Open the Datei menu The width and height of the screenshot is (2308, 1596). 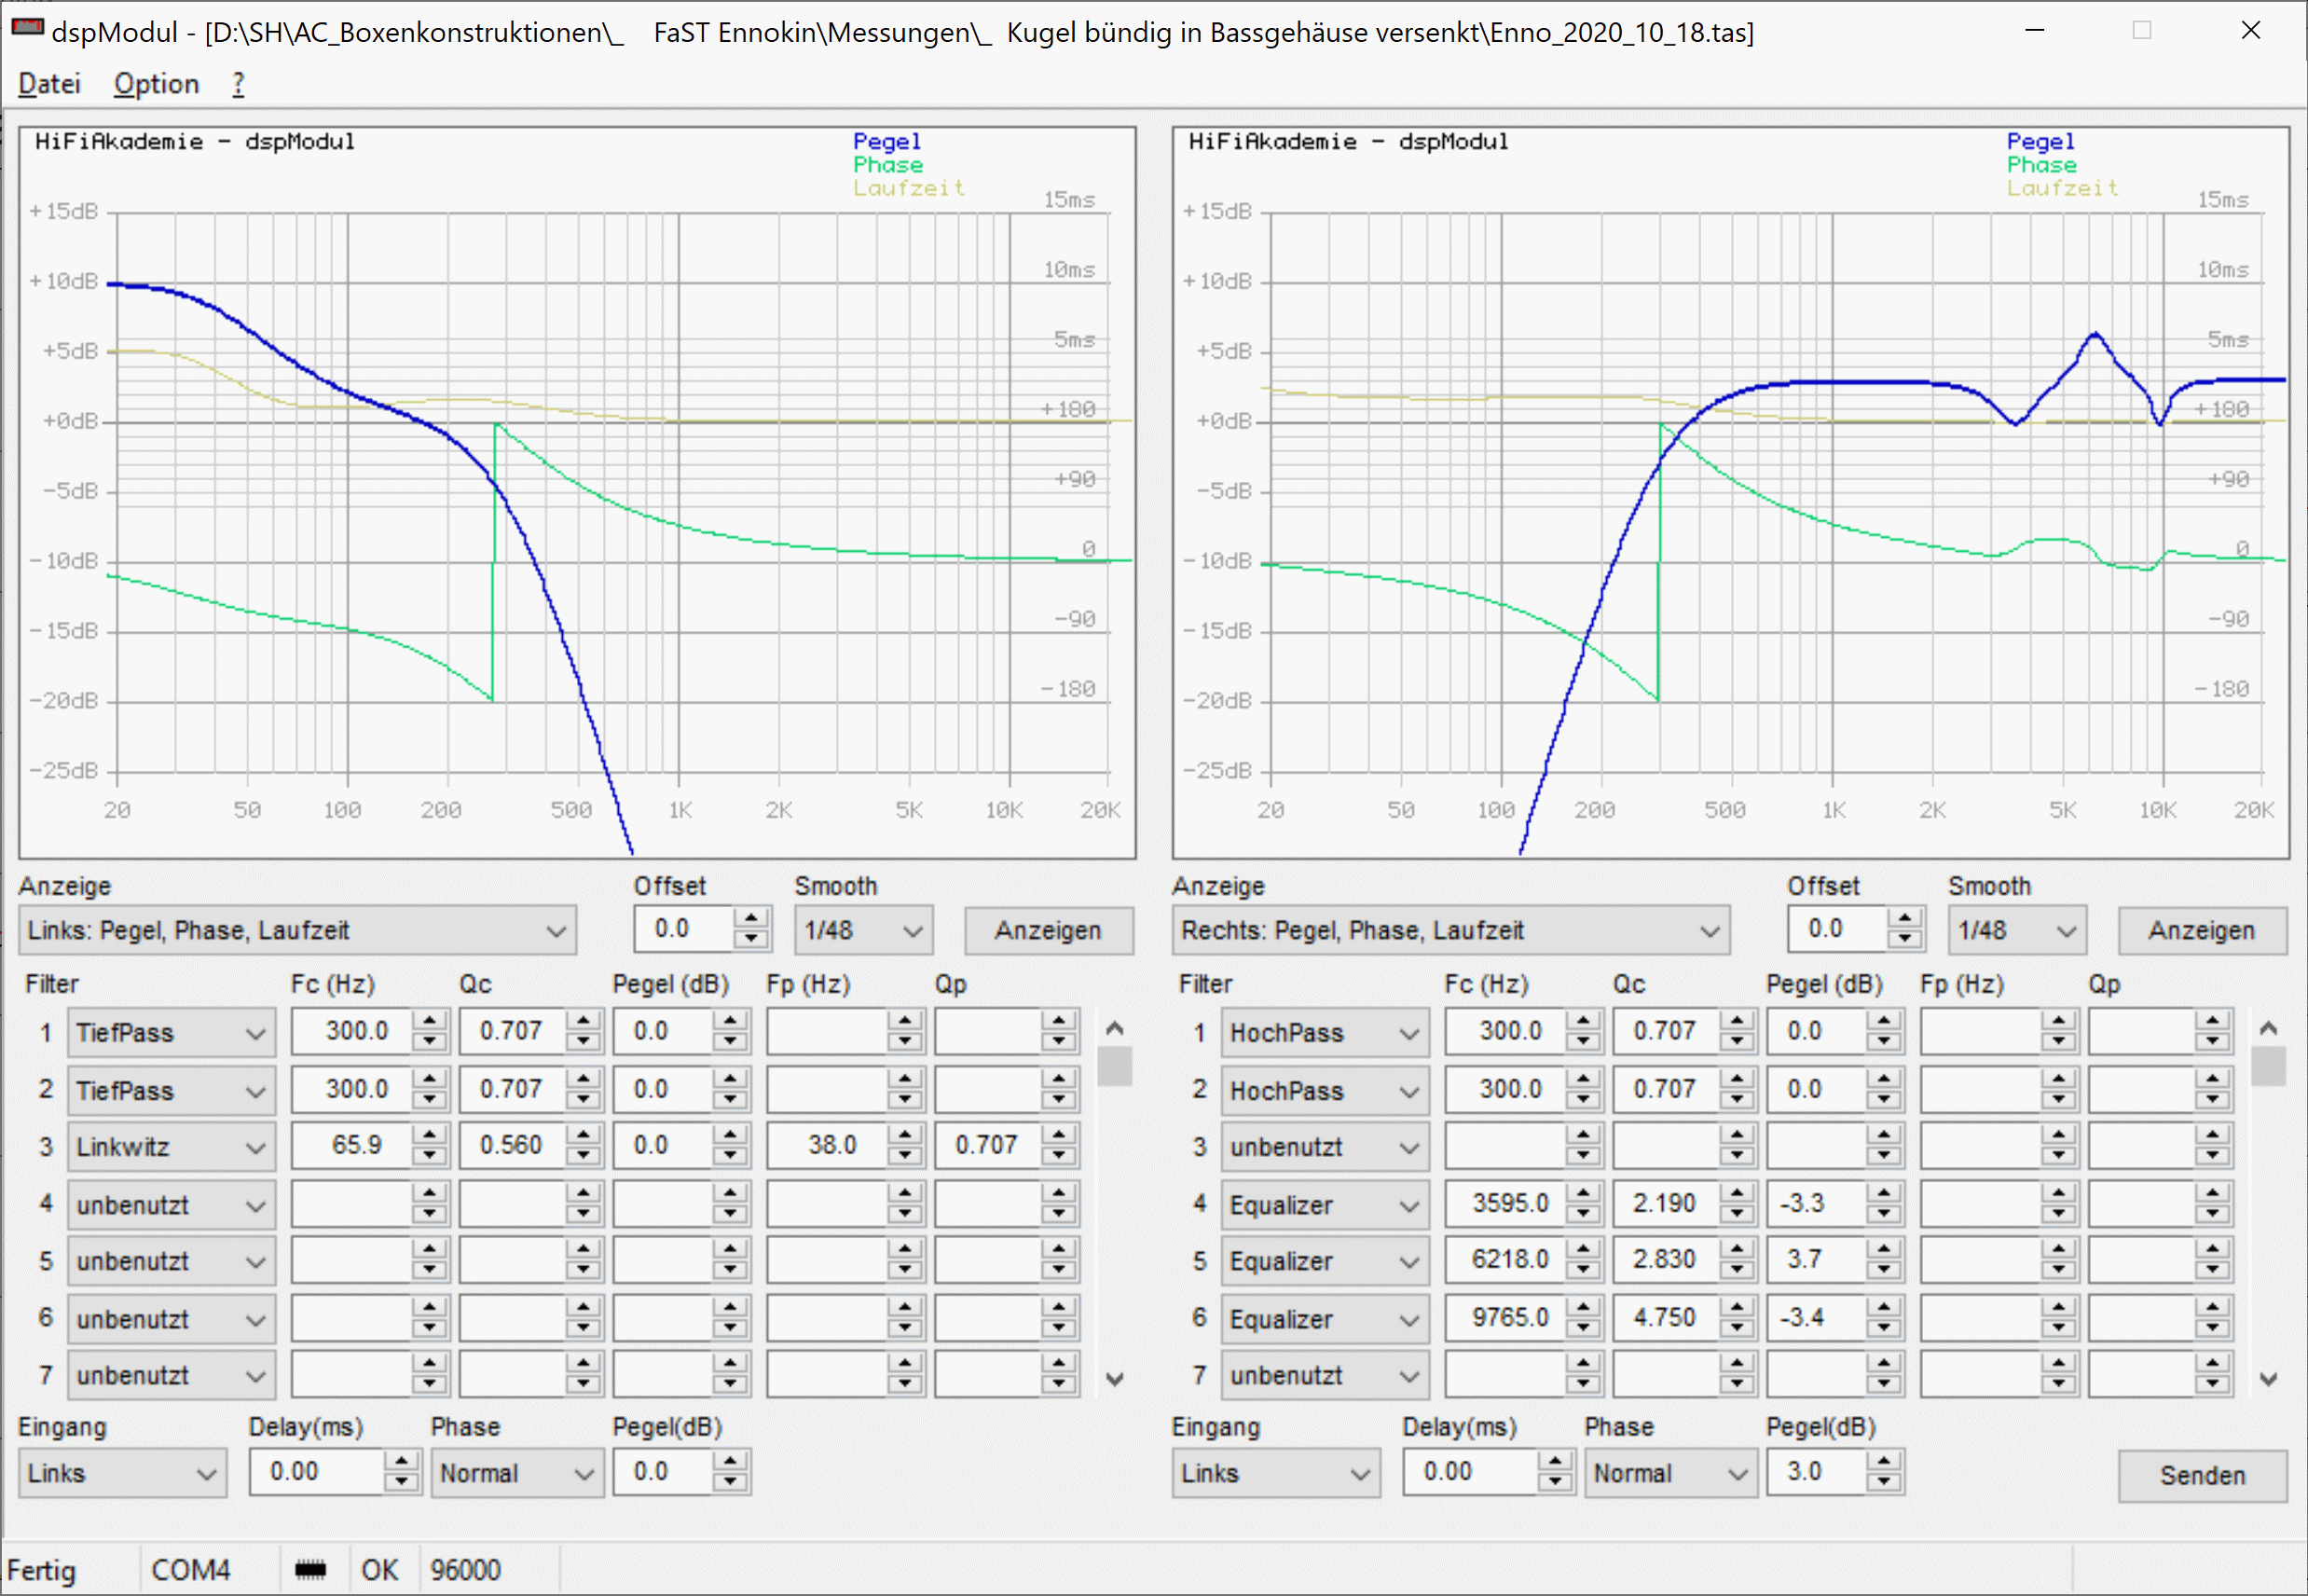(x=49, y=84)
